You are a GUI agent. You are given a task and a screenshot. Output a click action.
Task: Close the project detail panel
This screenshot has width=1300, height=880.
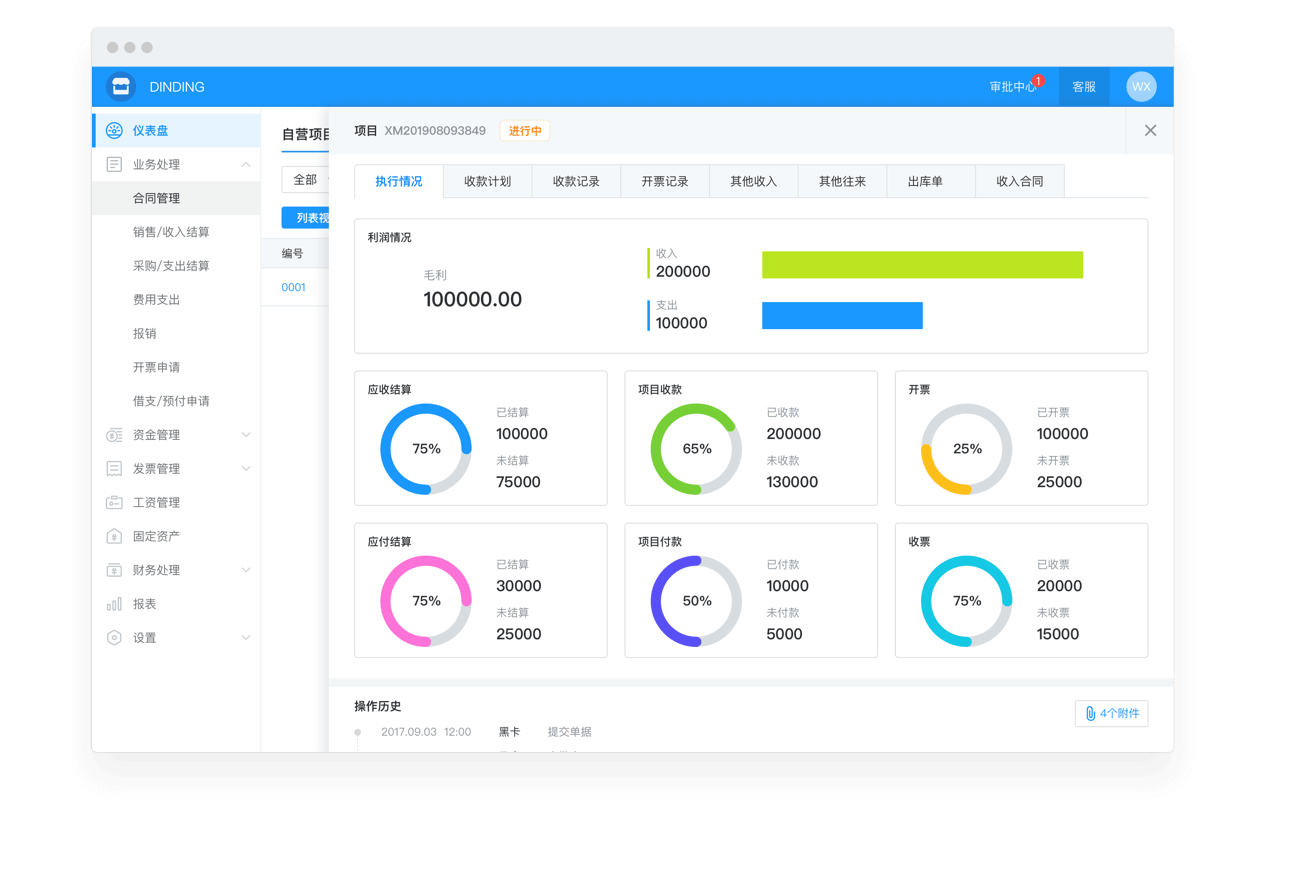coord(1150,130)
